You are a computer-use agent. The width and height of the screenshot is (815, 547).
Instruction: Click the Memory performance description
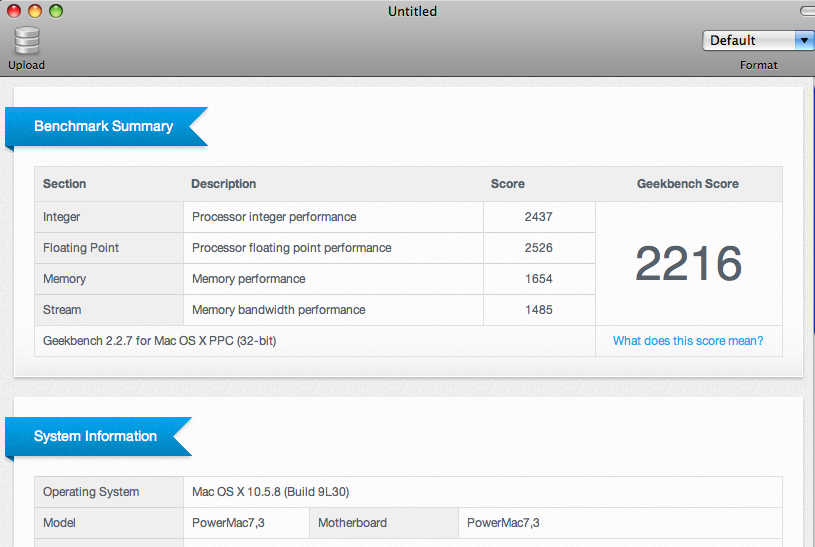point(248,279)
